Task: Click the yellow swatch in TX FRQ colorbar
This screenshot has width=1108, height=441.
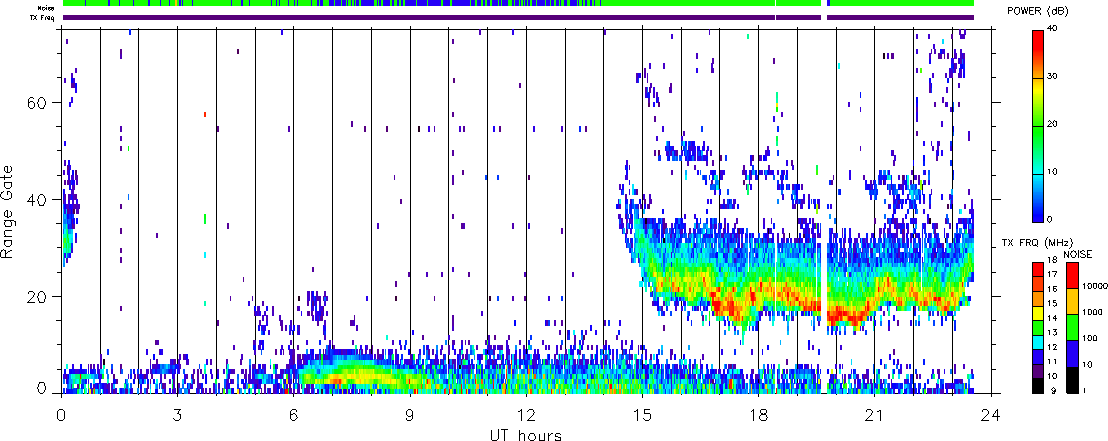Action: (x=1037, y=311)
